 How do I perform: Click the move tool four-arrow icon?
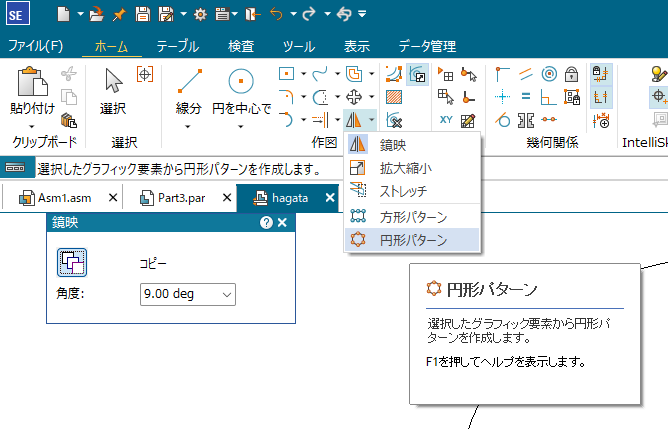click(356, 97)
